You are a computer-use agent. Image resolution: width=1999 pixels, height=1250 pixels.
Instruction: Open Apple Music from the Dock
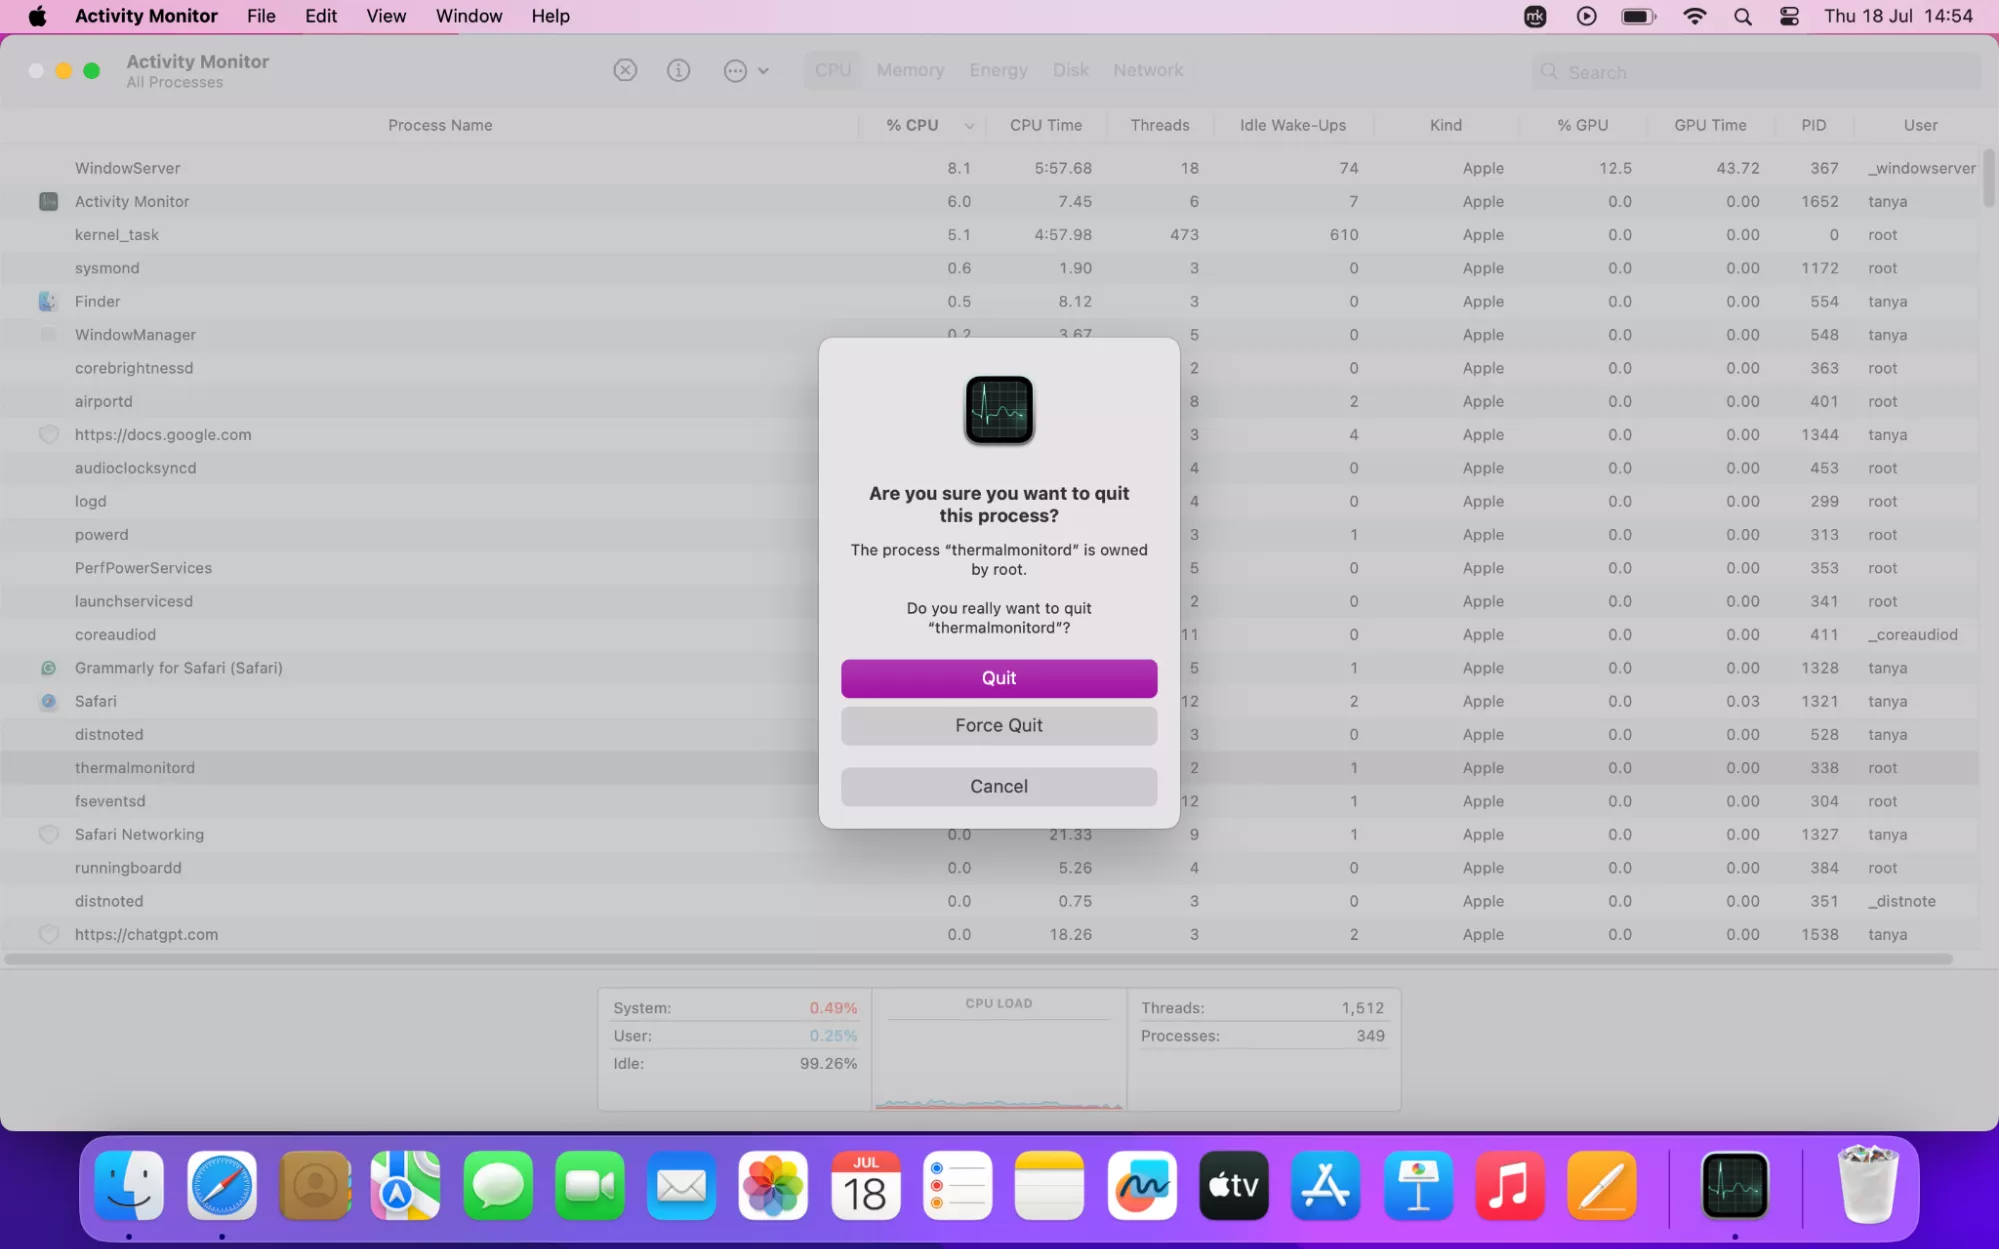(1509, 1186)
